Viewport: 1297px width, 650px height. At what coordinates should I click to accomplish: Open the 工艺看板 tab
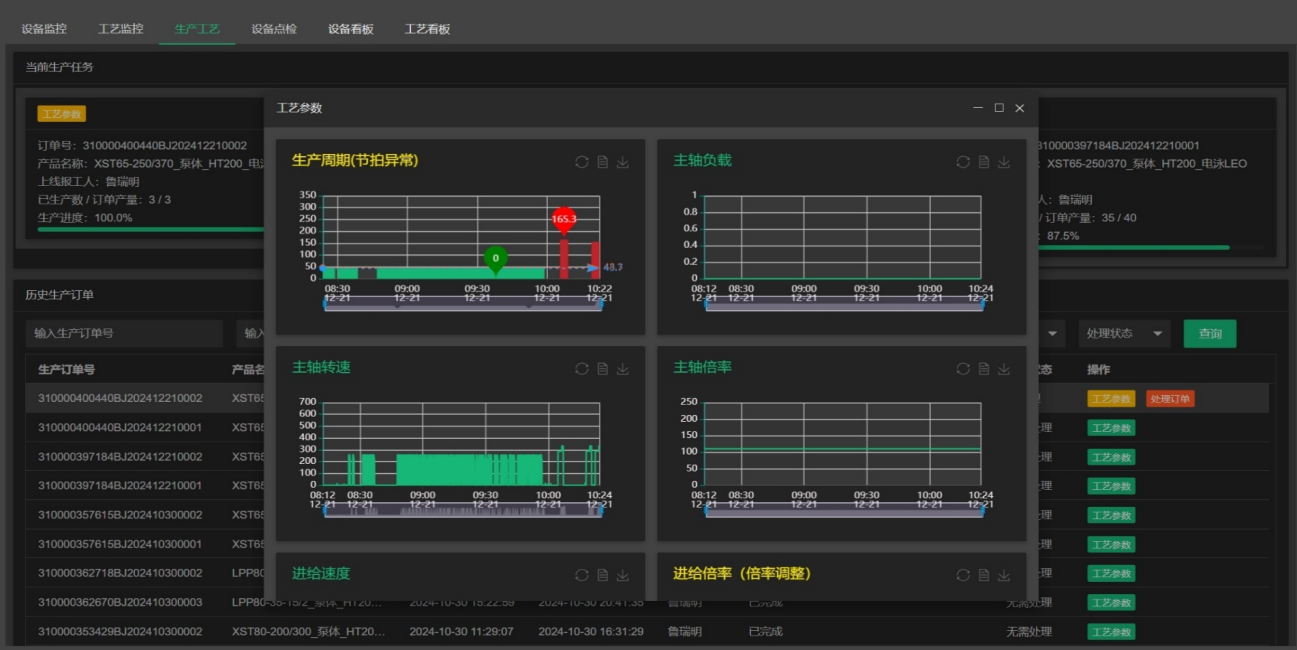[x=427, y=29]
